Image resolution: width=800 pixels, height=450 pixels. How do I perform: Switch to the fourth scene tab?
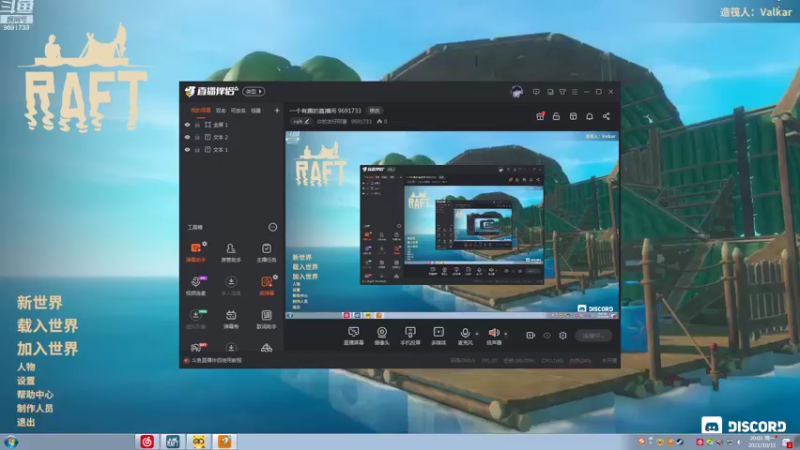(256, 110)
